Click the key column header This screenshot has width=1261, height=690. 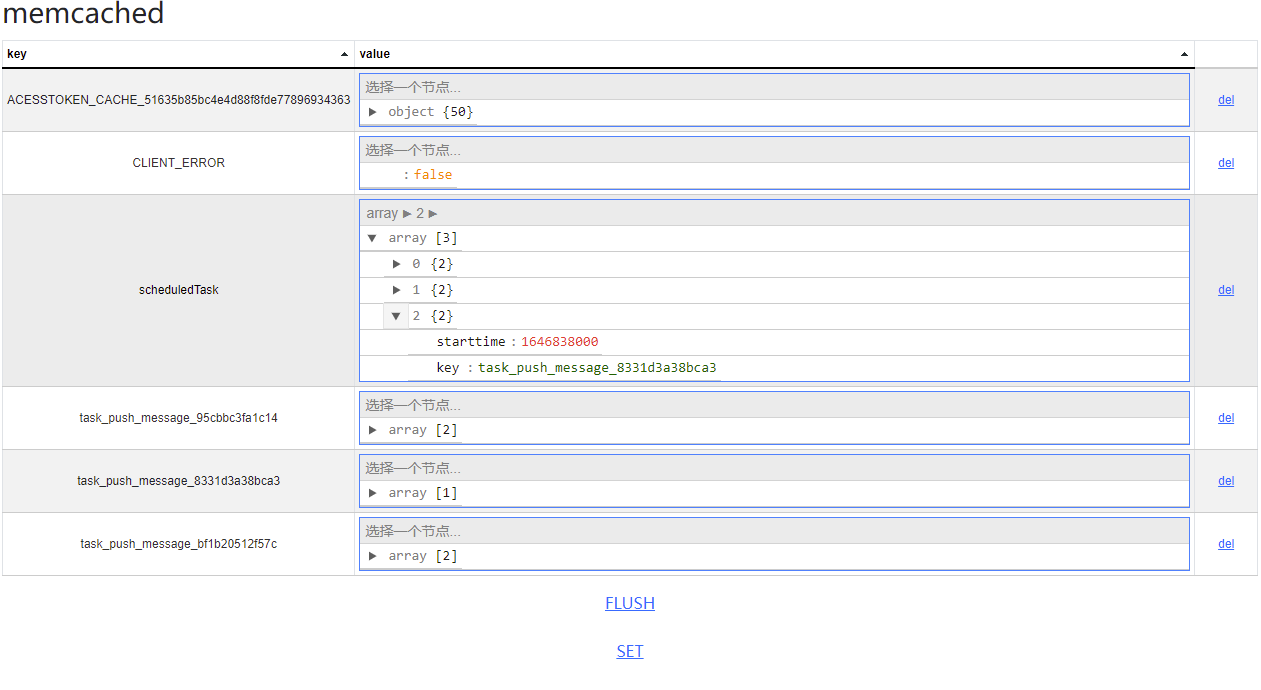coord(178,54)
